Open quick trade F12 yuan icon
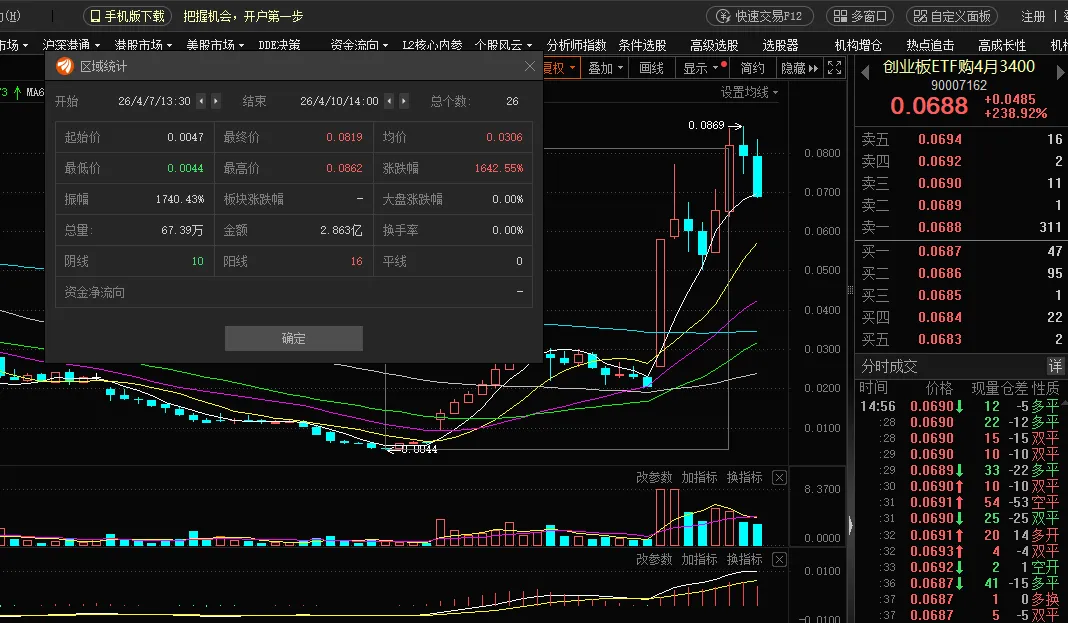Image resolution: width=1068 pixels, height=623 pixels. [x=723, y=16]
